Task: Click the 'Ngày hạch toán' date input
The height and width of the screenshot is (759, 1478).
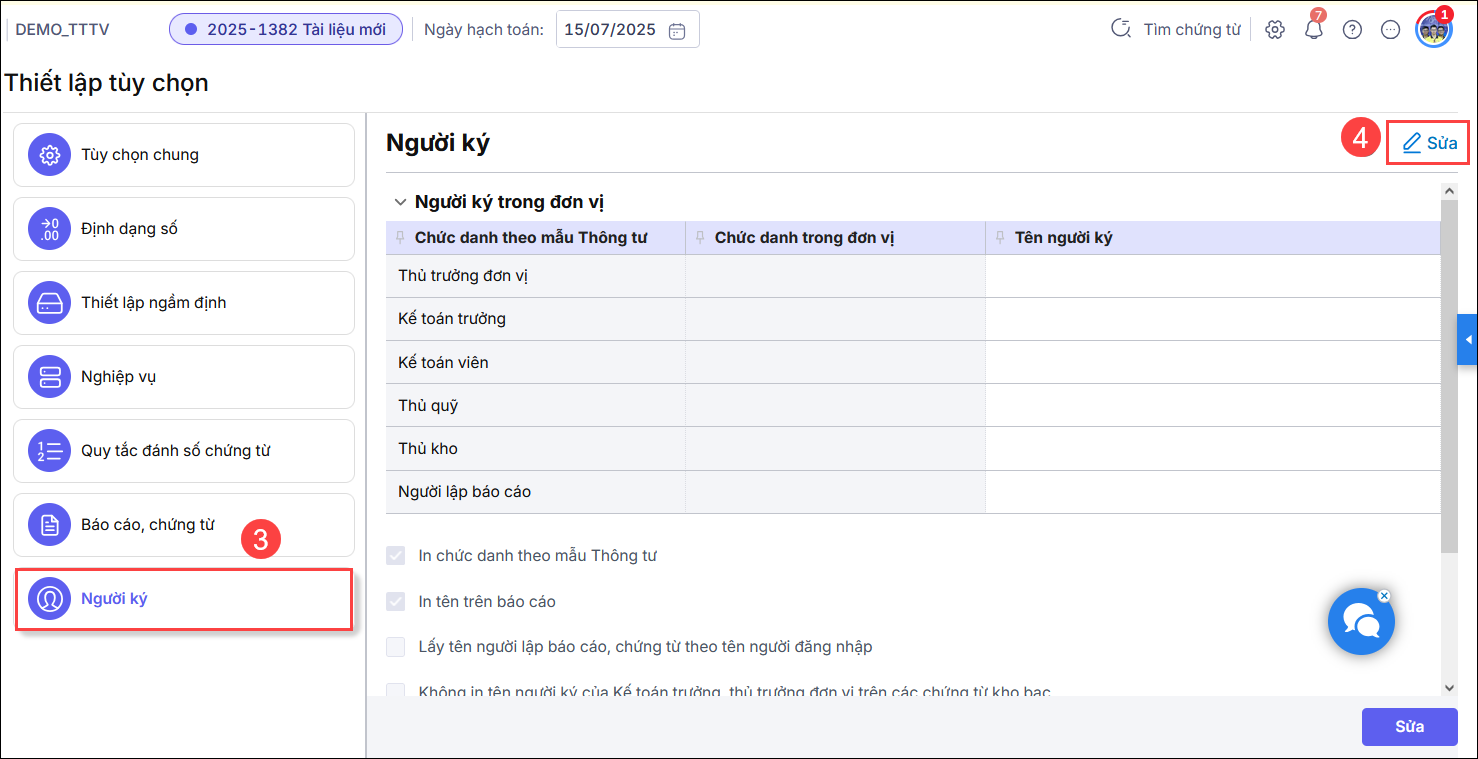Action: point(610,30)
